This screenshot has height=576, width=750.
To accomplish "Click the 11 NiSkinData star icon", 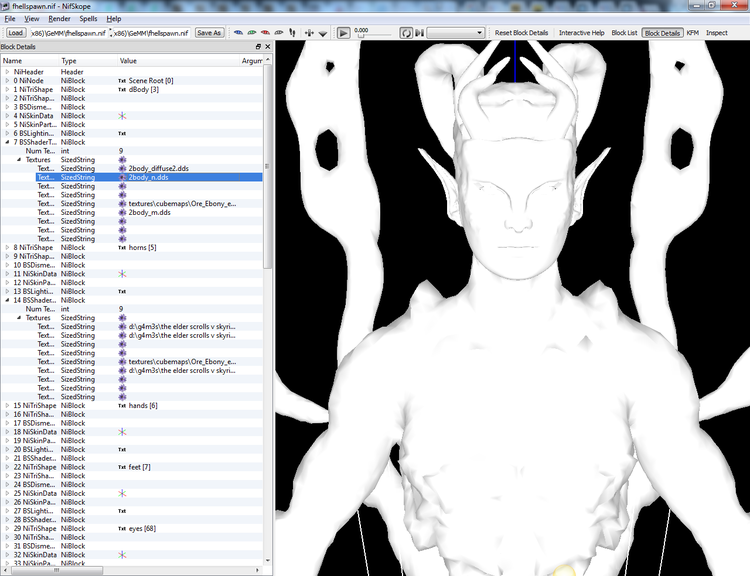I will [x=122, y=274].
